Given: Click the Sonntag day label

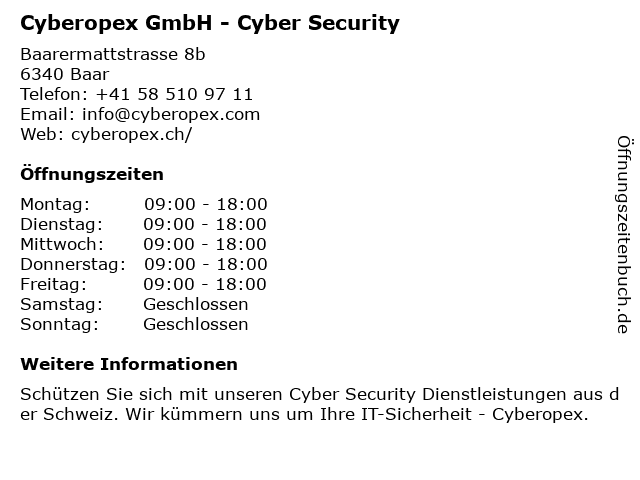Looking at the screenshot, I should [60, 324].
